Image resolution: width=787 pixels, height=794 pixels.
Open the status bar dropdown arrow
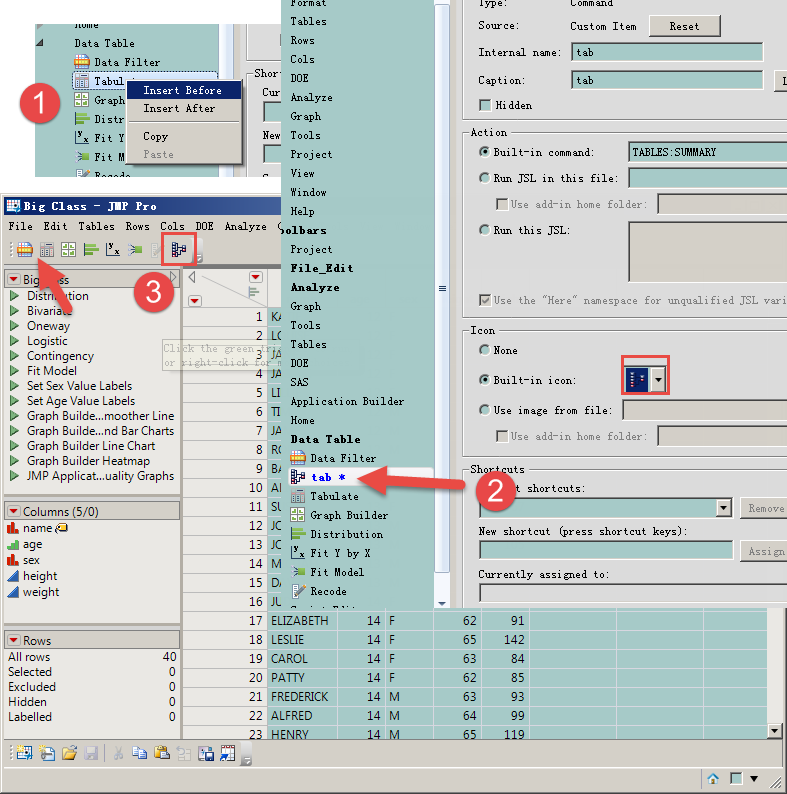point(754,779)
